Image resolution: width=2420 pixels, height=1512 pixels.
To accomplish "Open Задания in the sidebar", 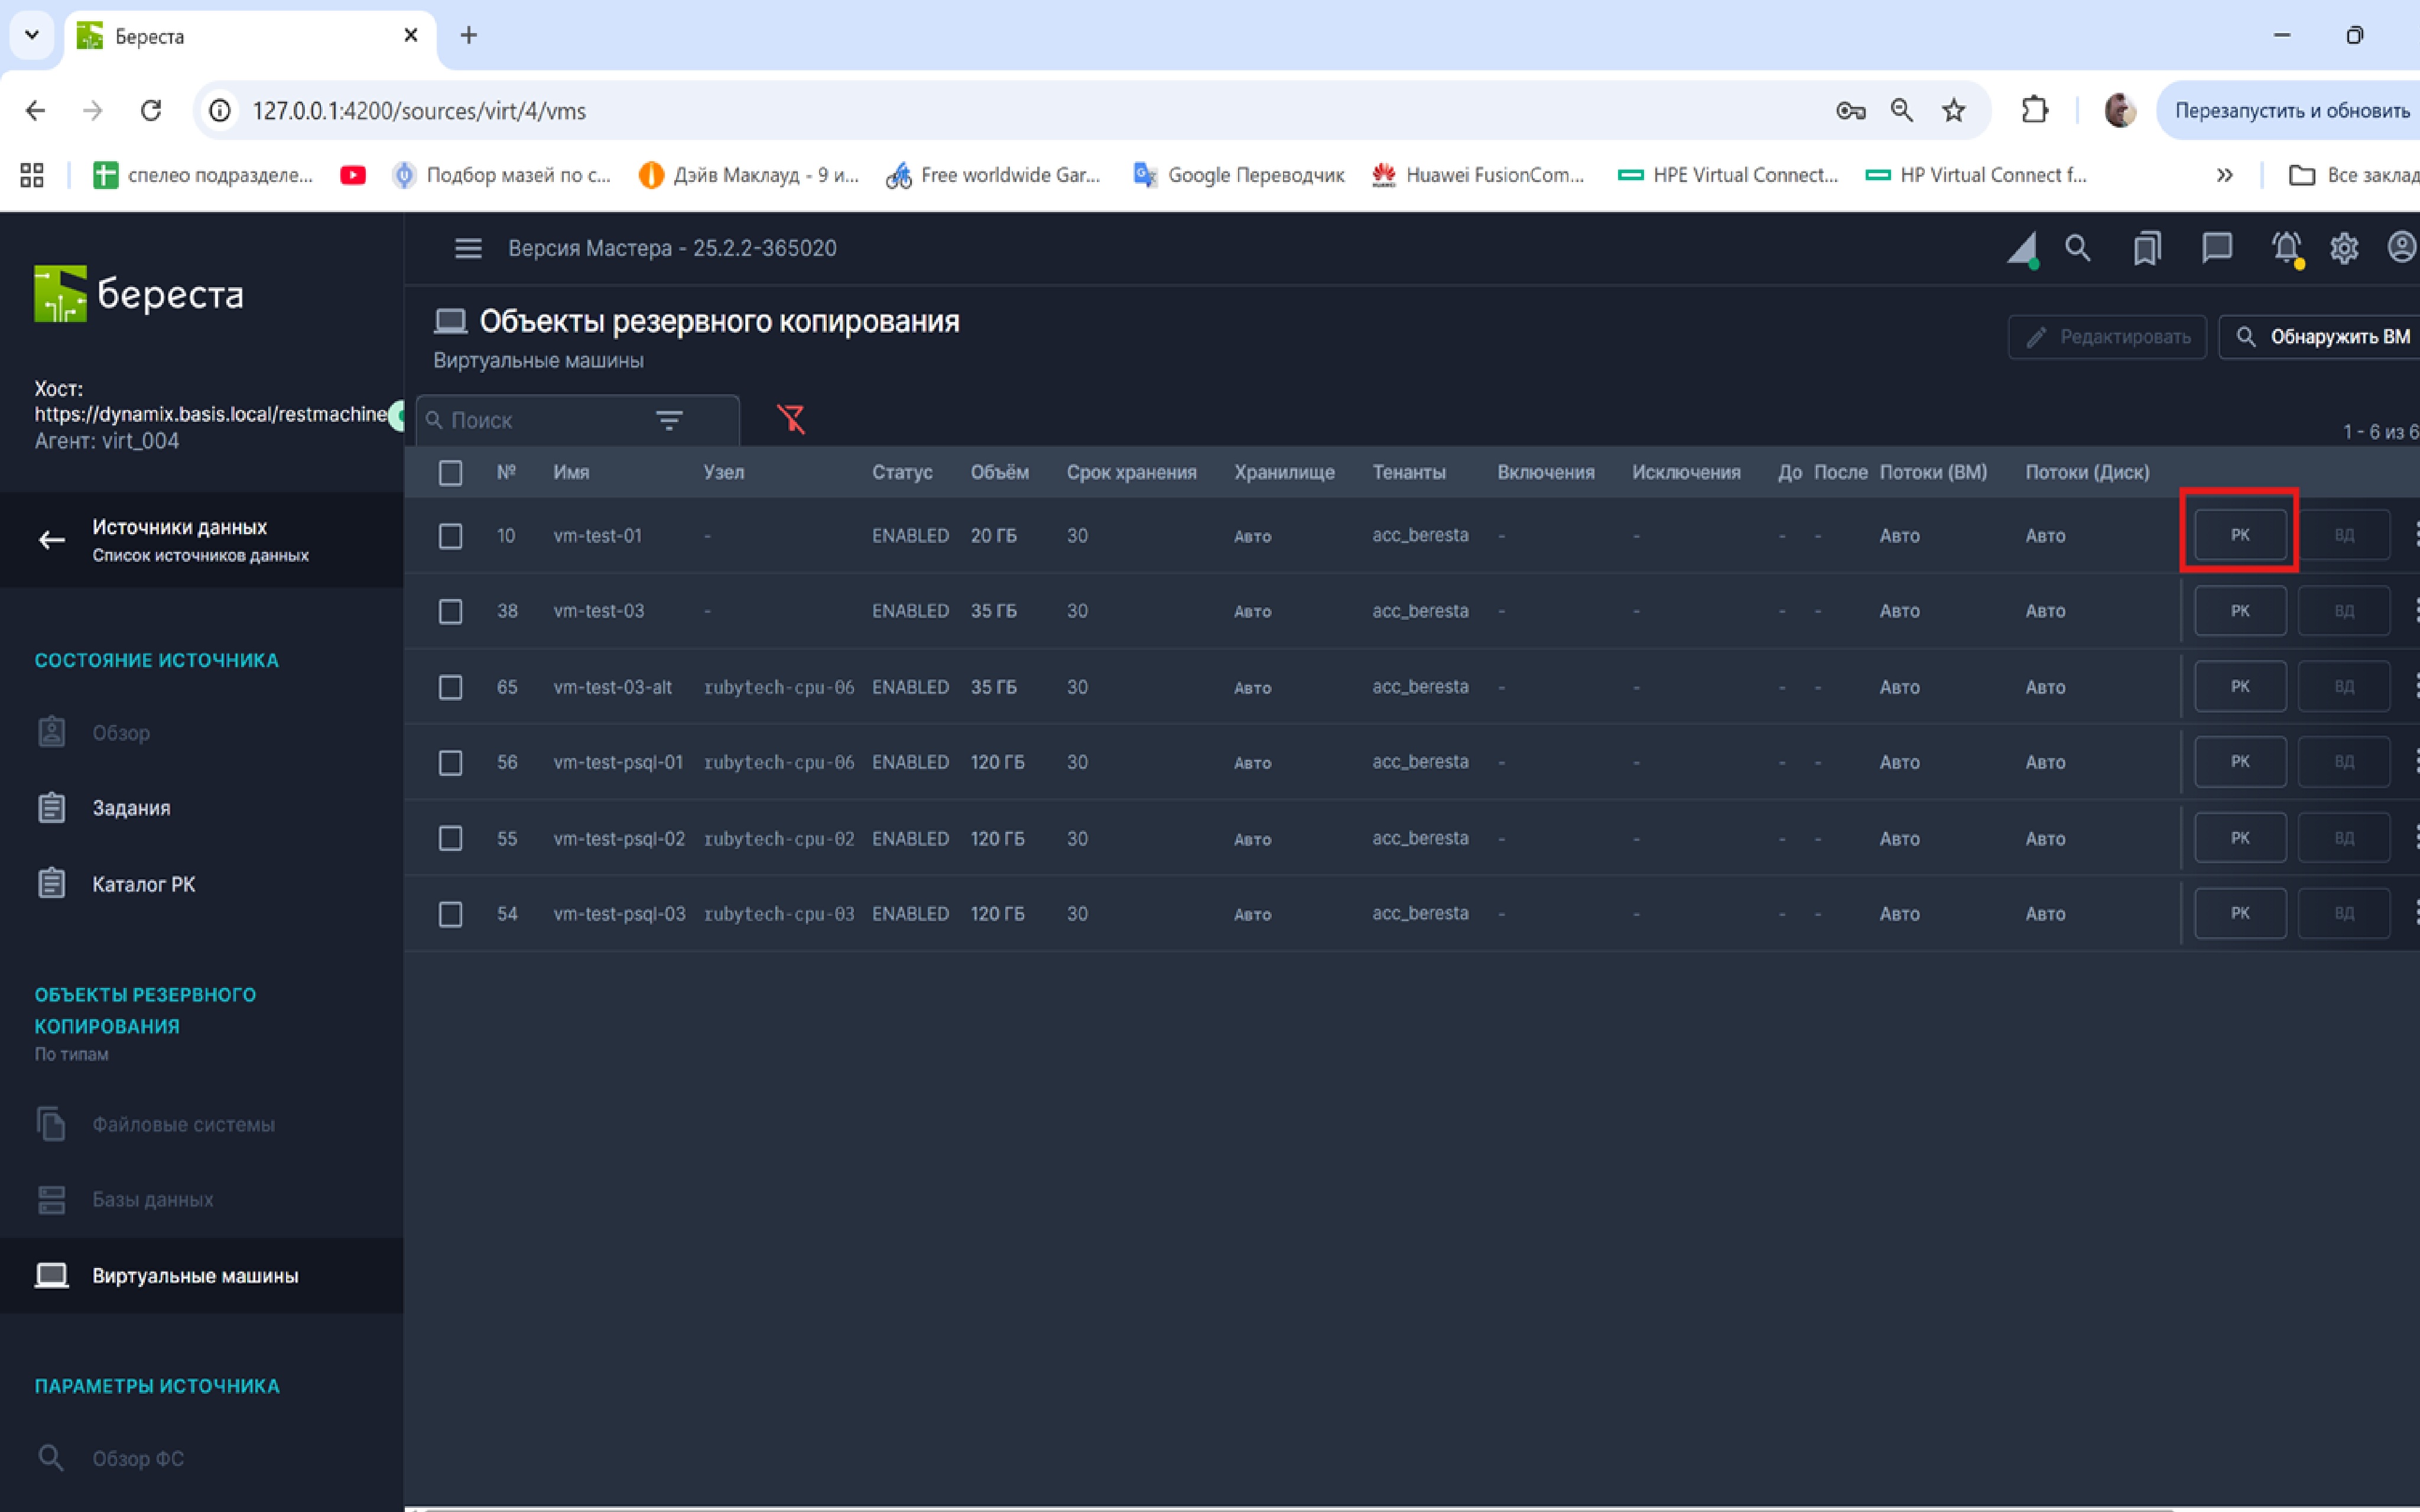I will click(x=131, y=808).
